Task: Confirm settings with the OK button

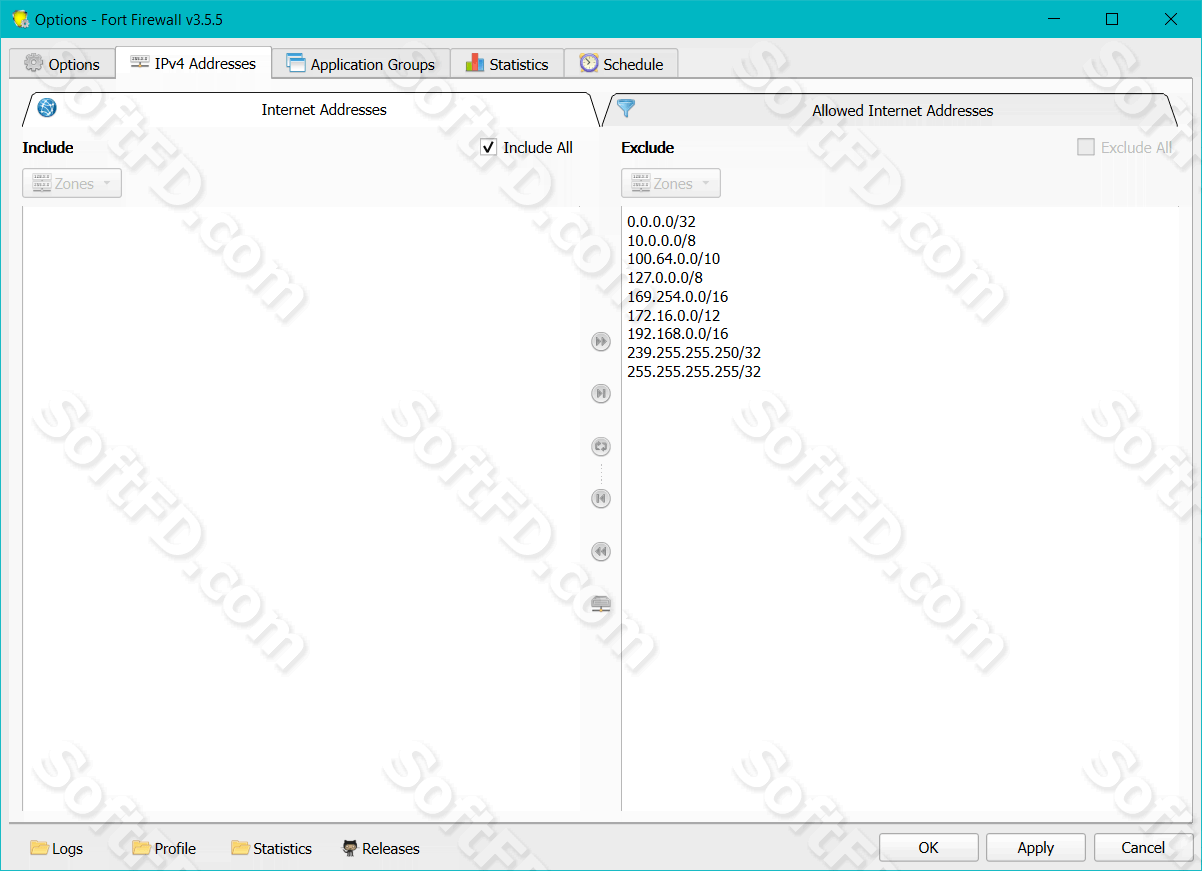Action: pos(929,847)
